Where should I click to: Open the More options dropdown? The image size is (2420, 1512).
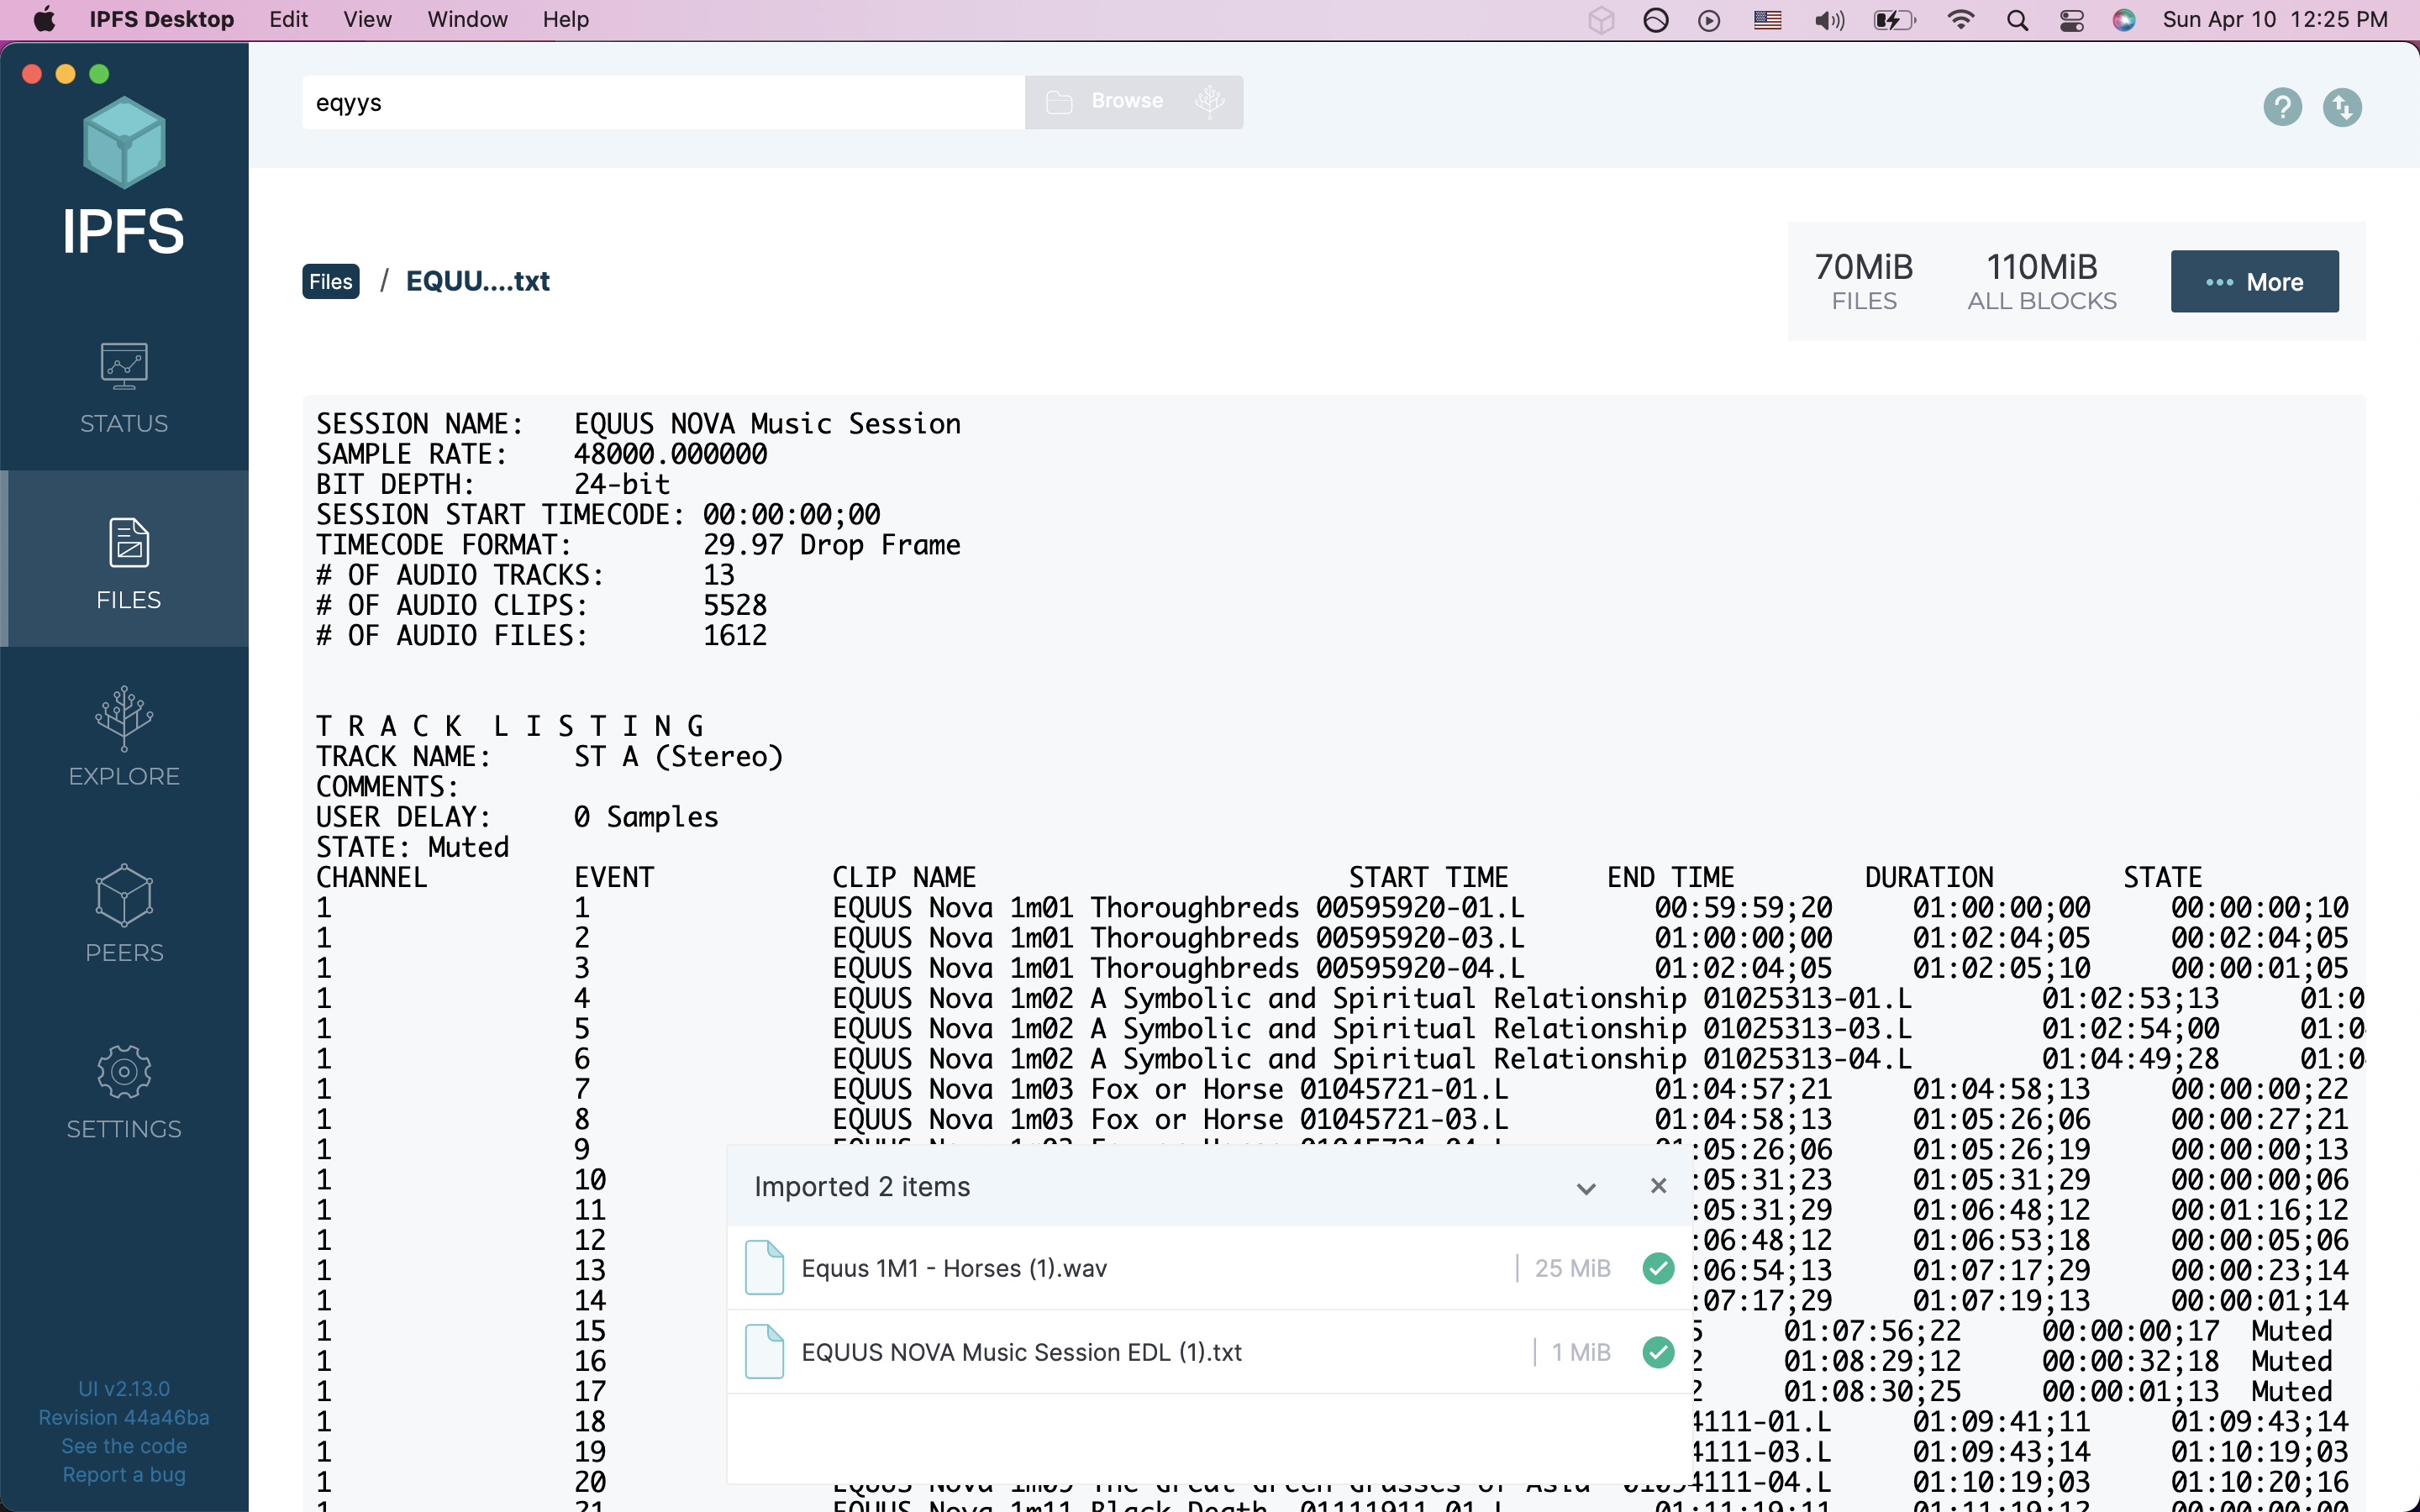[2254, 282]
